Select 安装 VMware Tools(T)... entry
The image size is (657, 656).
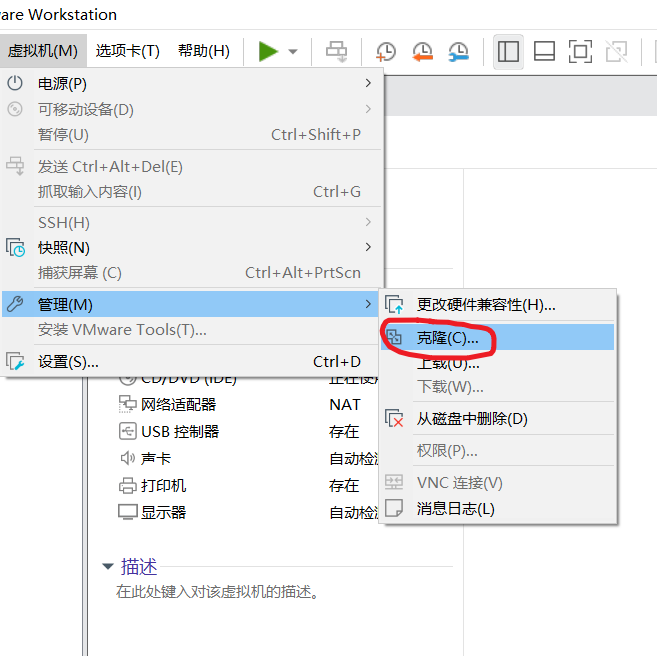coord(191,330)
